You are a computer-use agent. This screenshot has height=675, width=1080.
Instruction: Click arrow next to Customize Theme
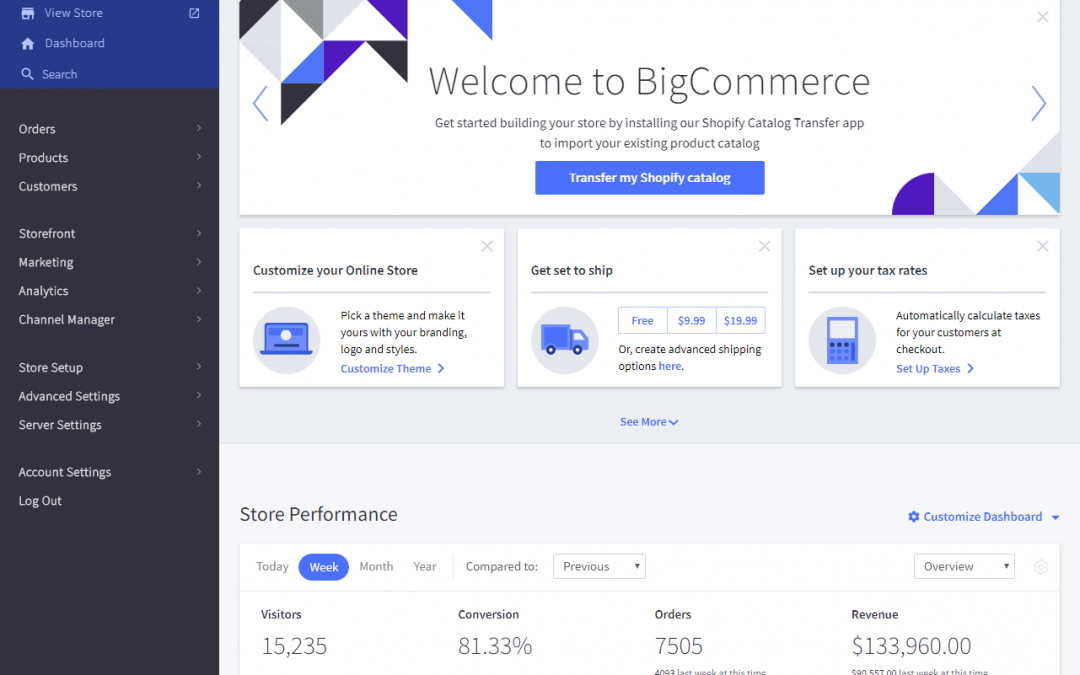441,368
